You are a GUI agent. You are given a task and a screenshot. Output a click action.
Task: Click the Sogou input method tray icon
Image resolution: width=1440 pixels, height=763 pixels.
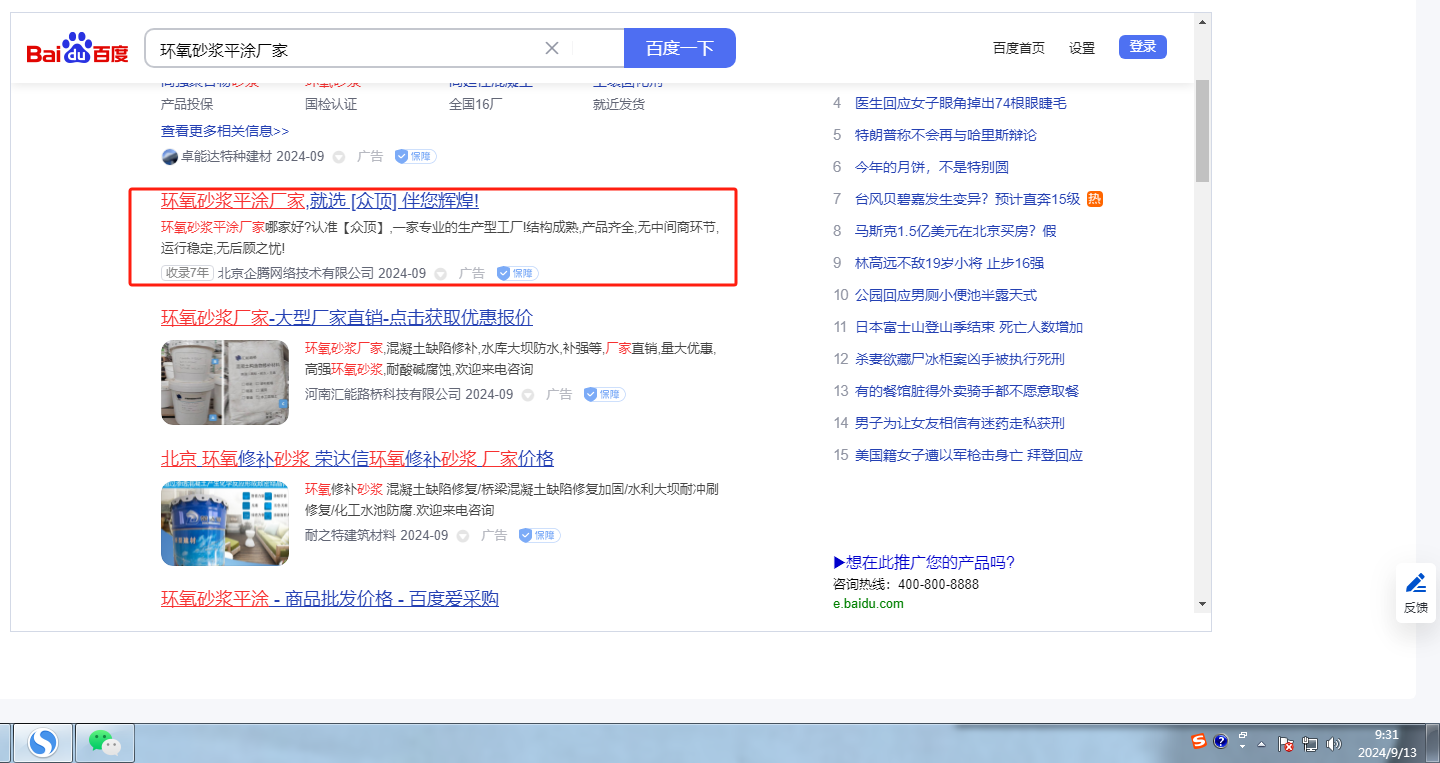(1198, 742)
